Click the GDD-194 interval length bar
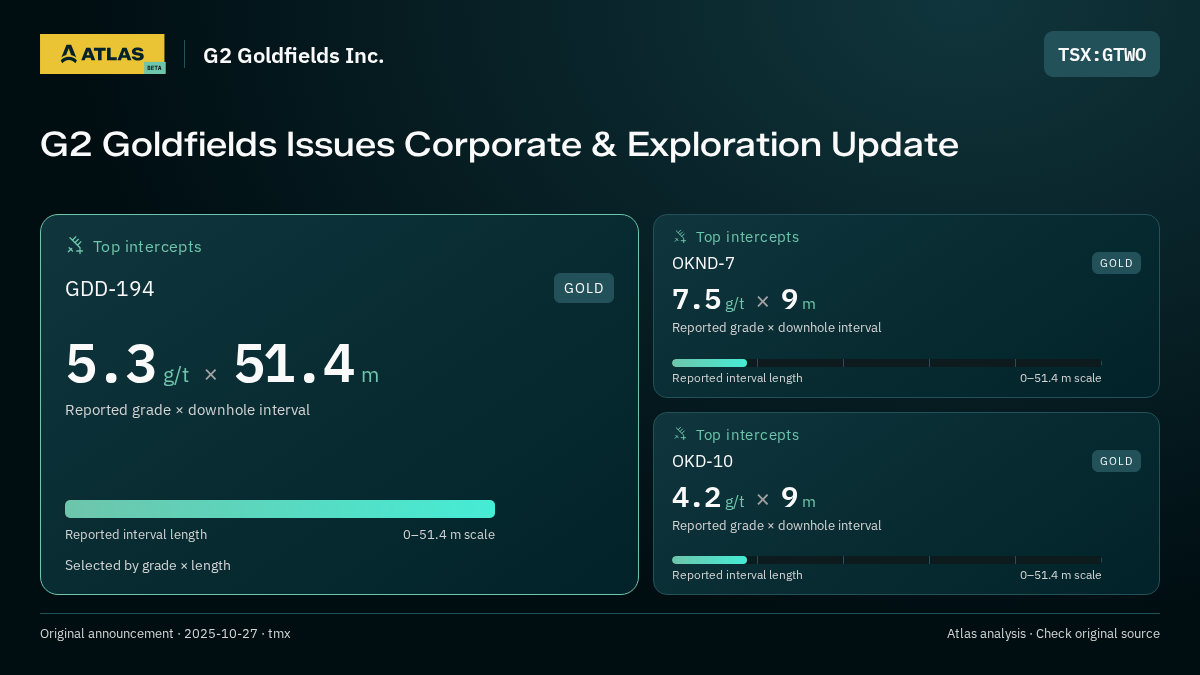Image resolution: width=1200 pixels, height=675 pixels. tap(280, 509)
